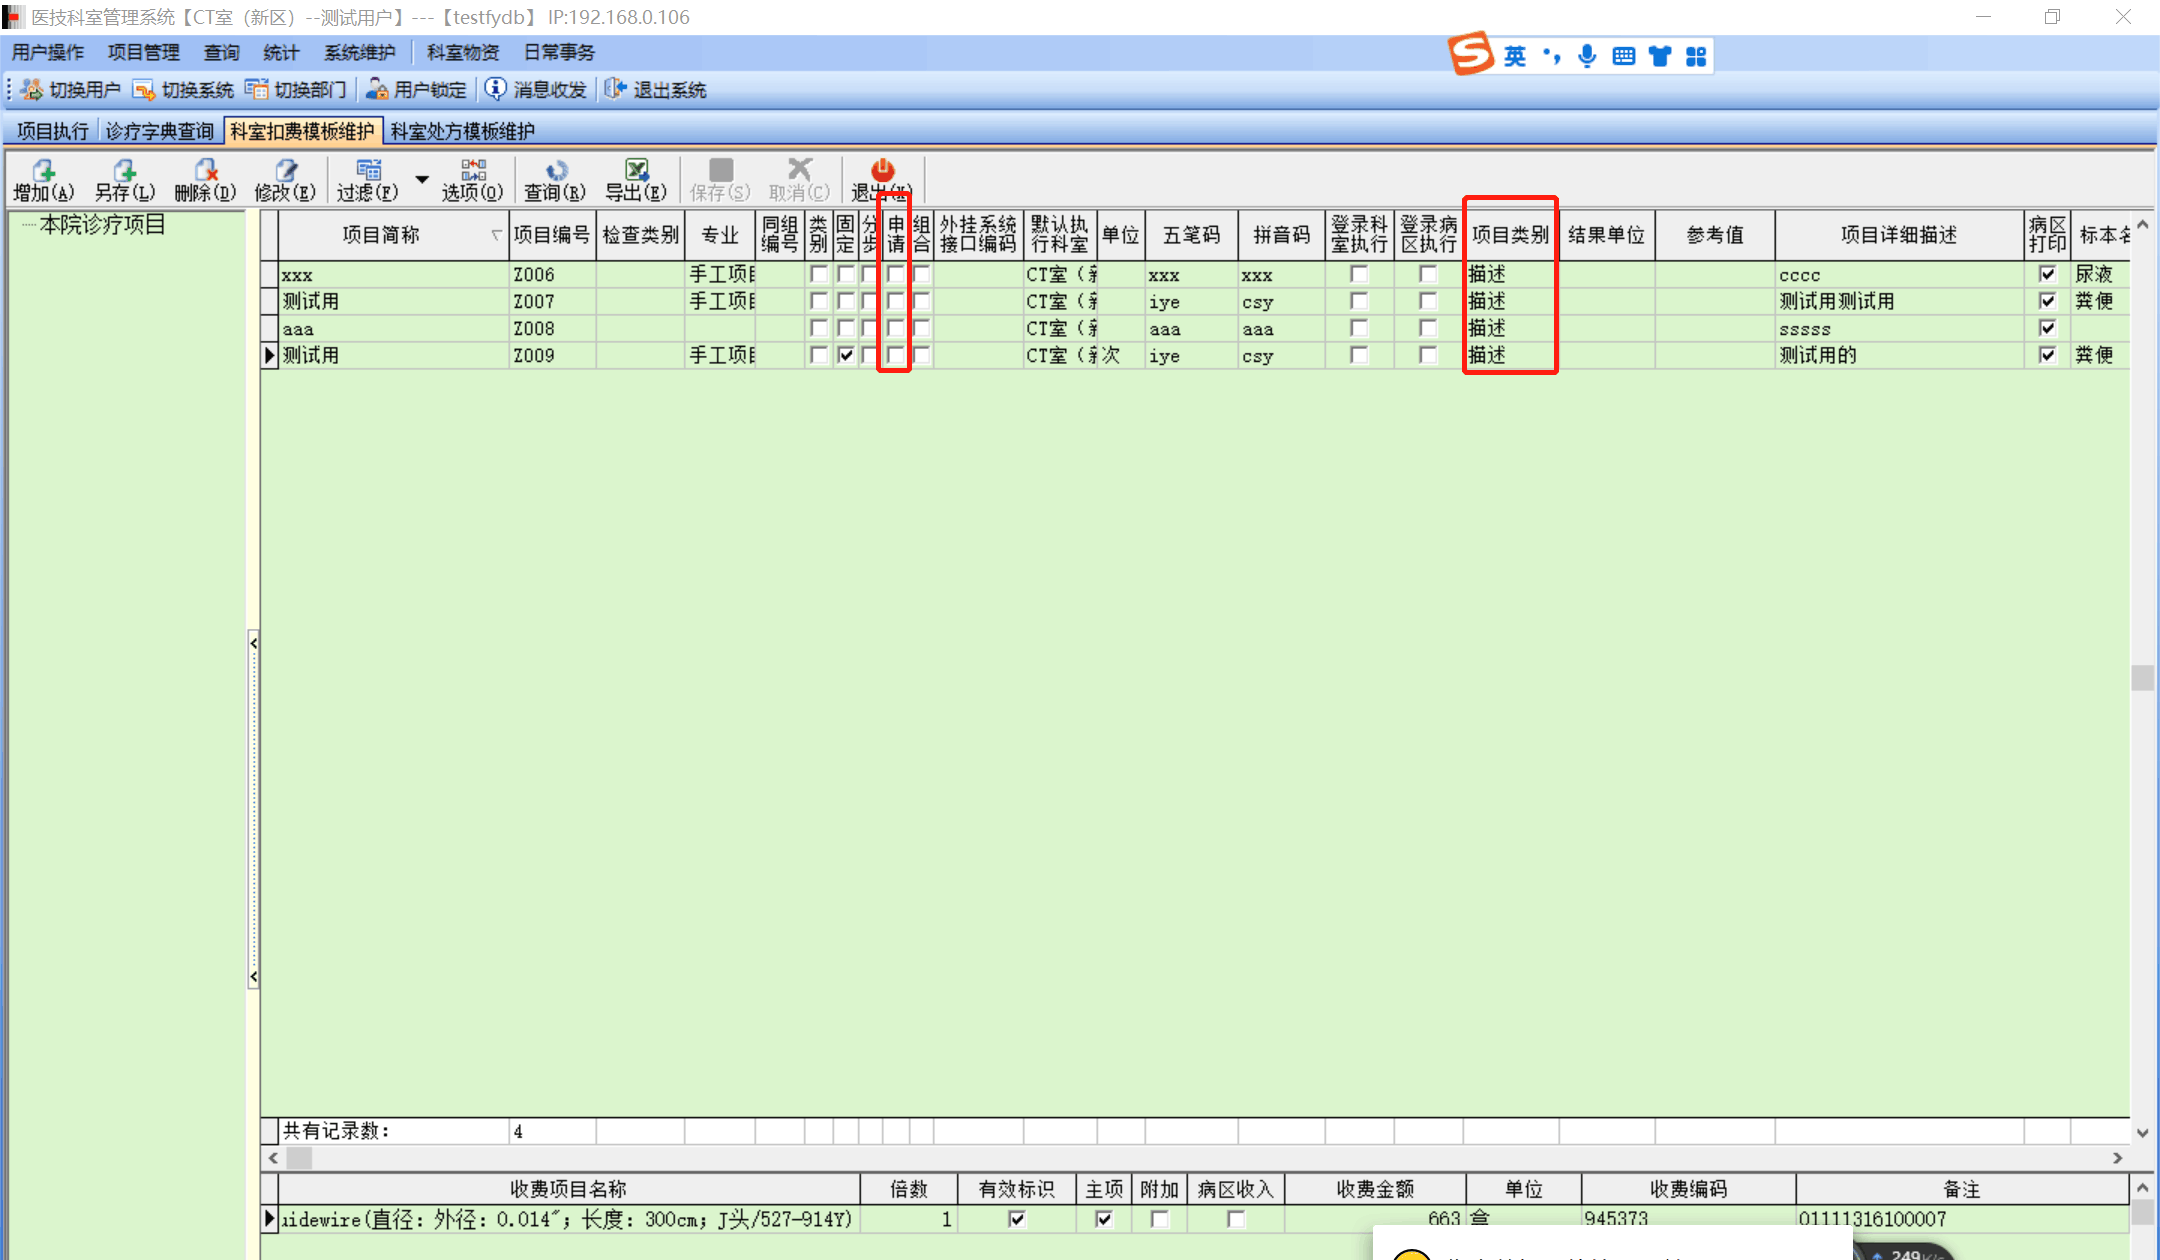Viewport: 2160px width, 1260px height.
Task: Click the 增加(A) add icon
Action: [43, 170]
